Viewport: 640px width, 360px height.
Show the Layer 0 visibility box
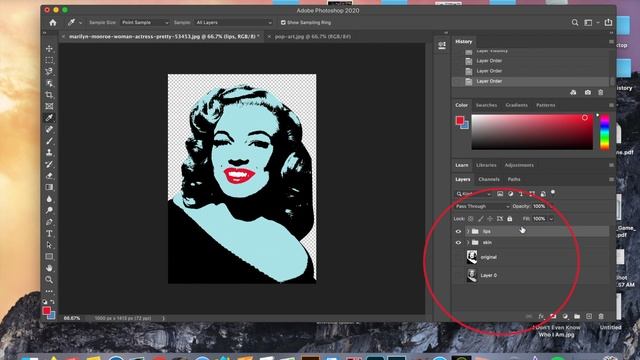(458, 276)
